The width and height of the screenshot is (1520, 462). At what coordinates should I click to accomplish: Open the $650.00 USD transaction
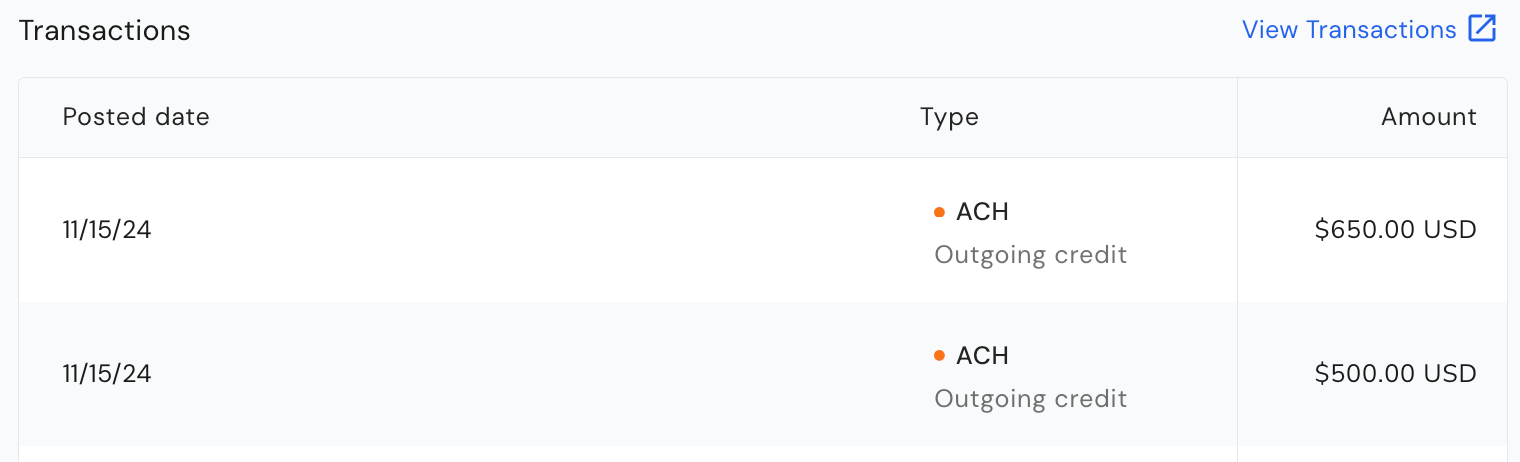(1396, 230)
